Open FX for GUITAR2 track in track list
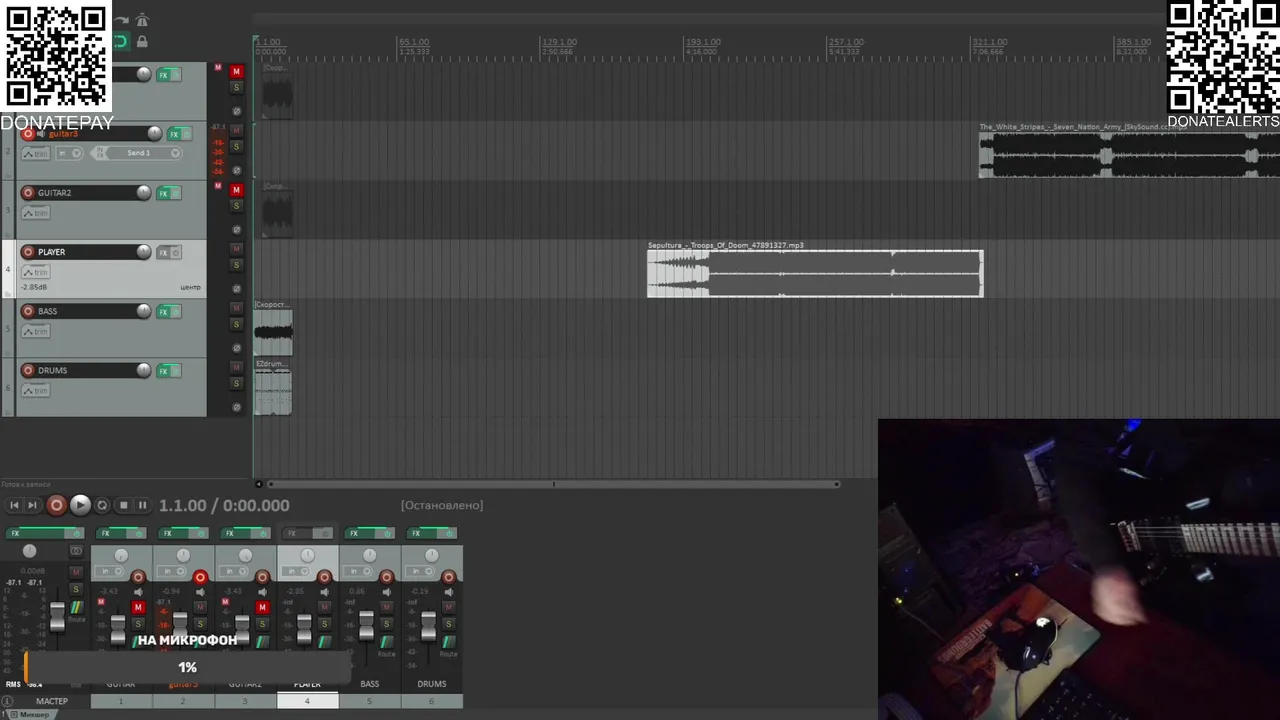The height and width of the screenshot is (720, 1280). pyautogui.click(x=163, y=193)
